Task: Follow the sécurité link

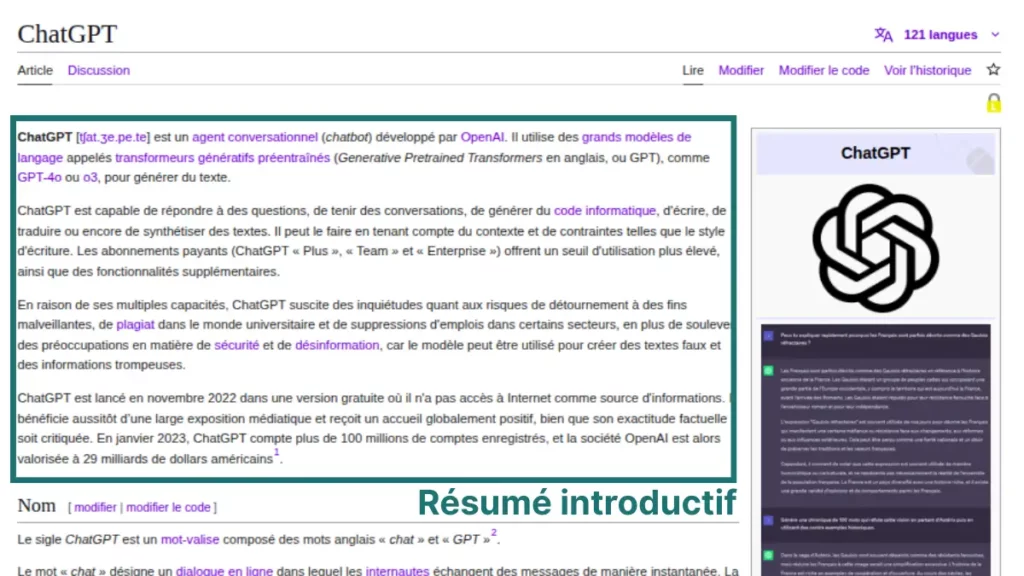Action: click(236, 345)
